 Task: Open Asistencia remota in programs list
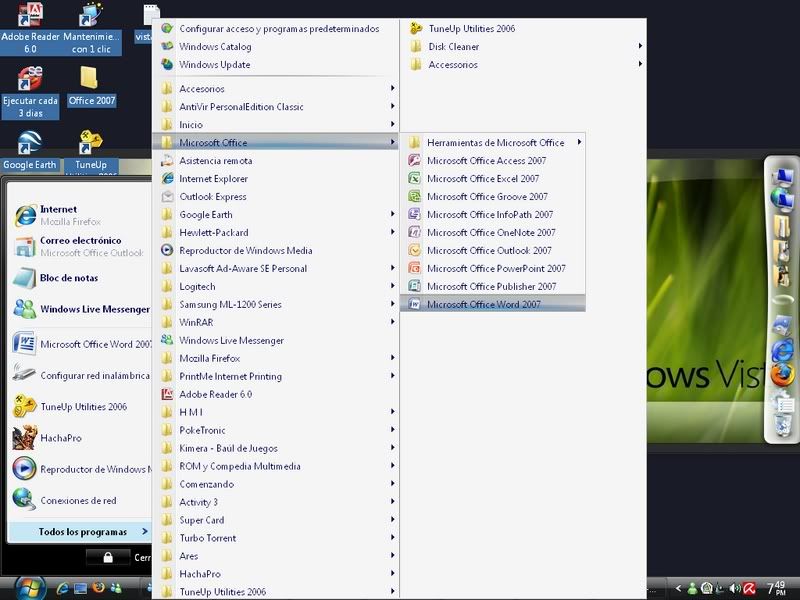pos(276,161)
